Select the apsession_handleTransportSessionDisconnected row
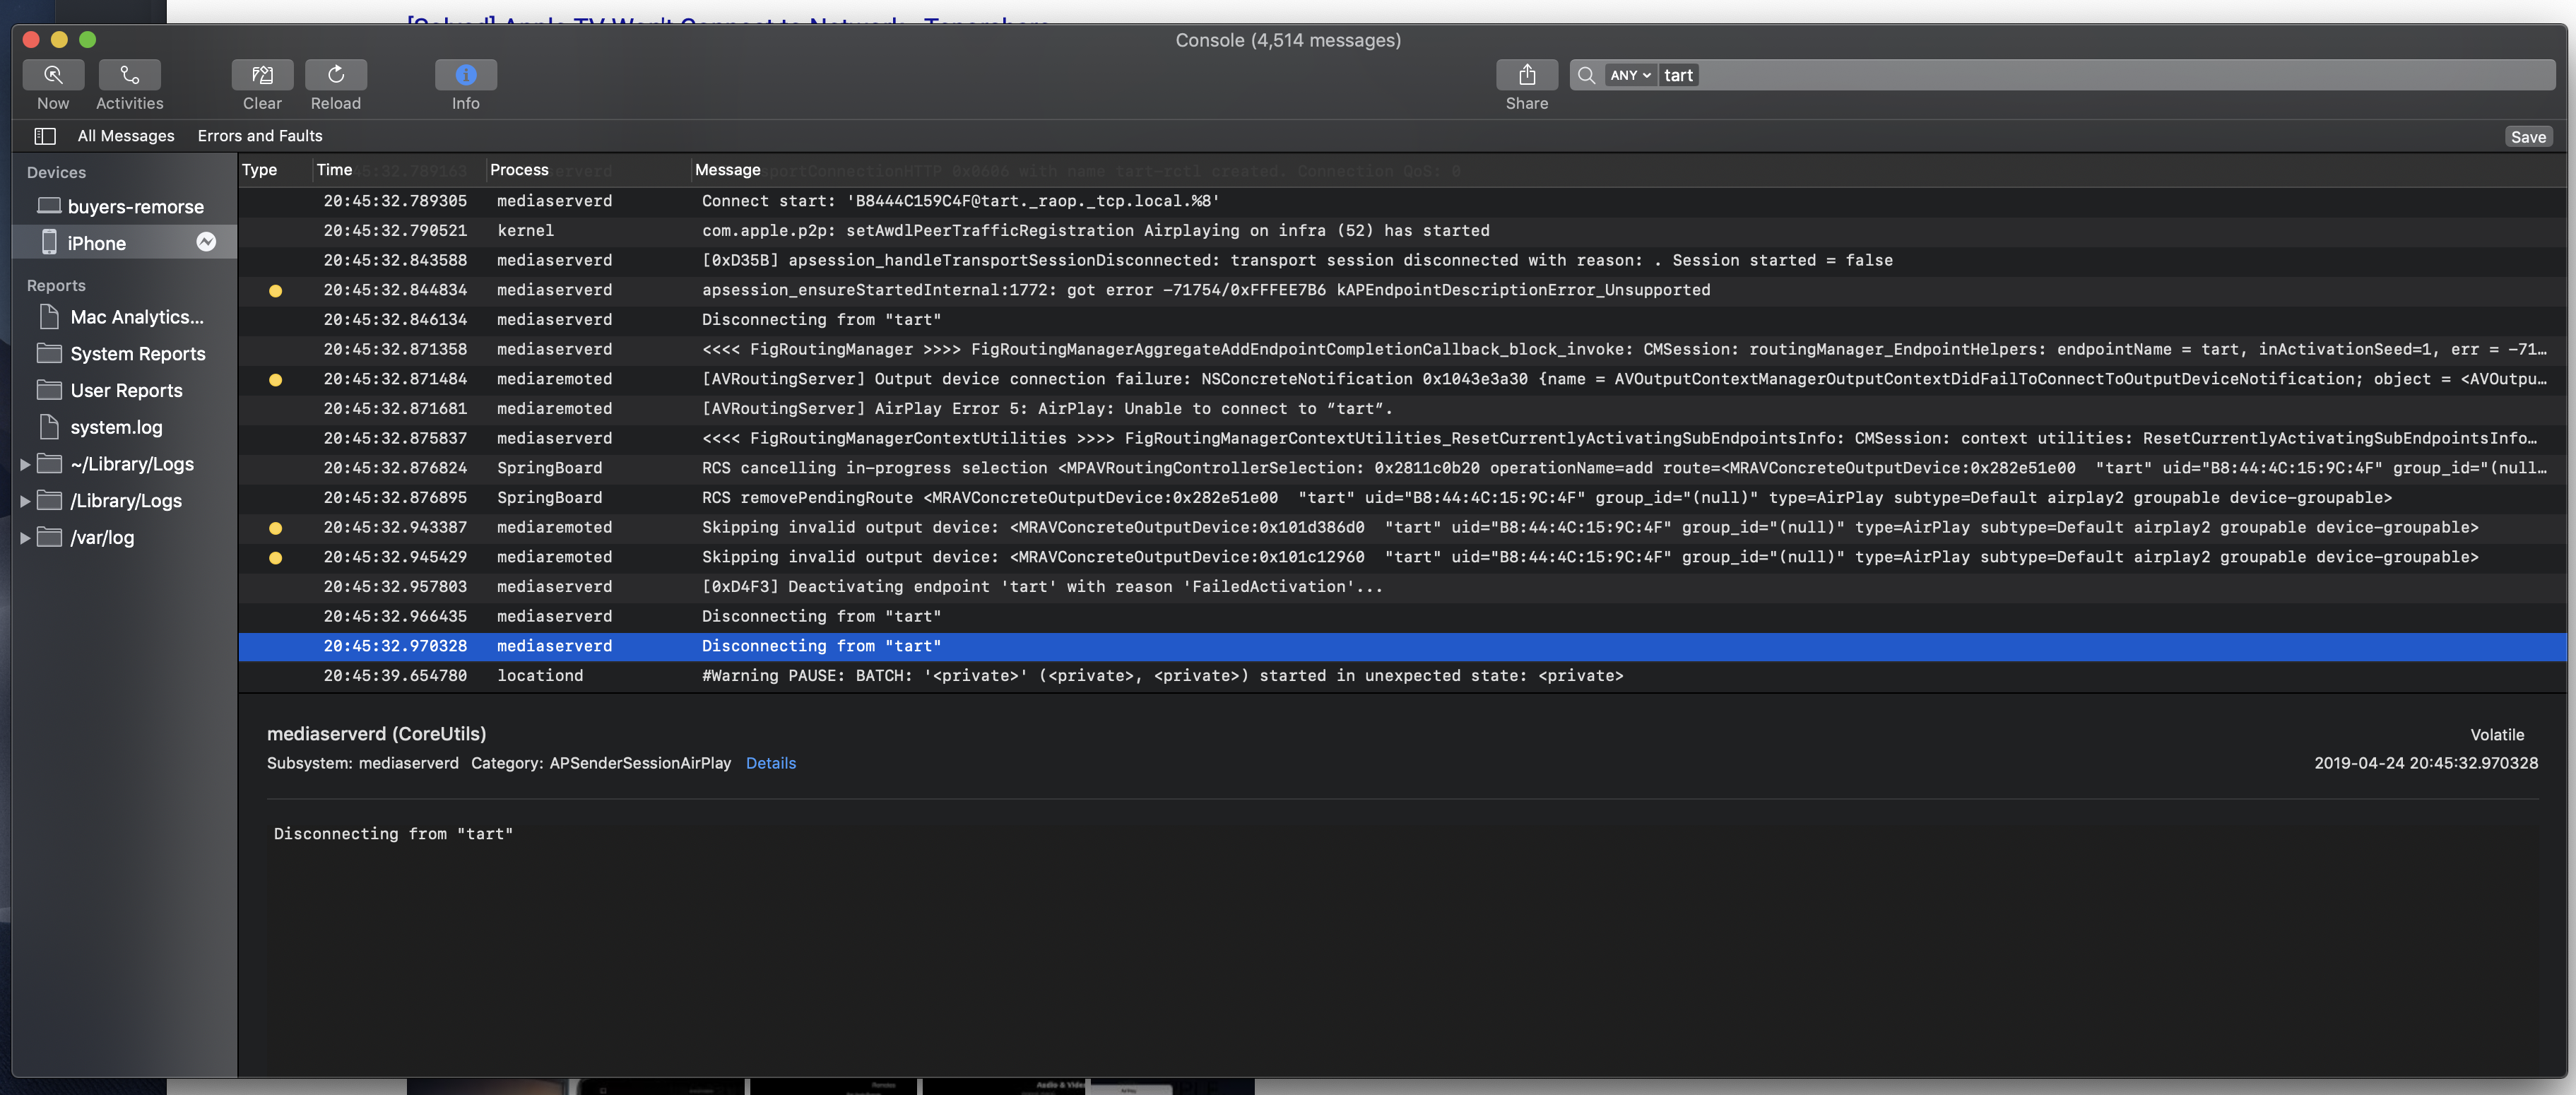 tap(1402, 261)
